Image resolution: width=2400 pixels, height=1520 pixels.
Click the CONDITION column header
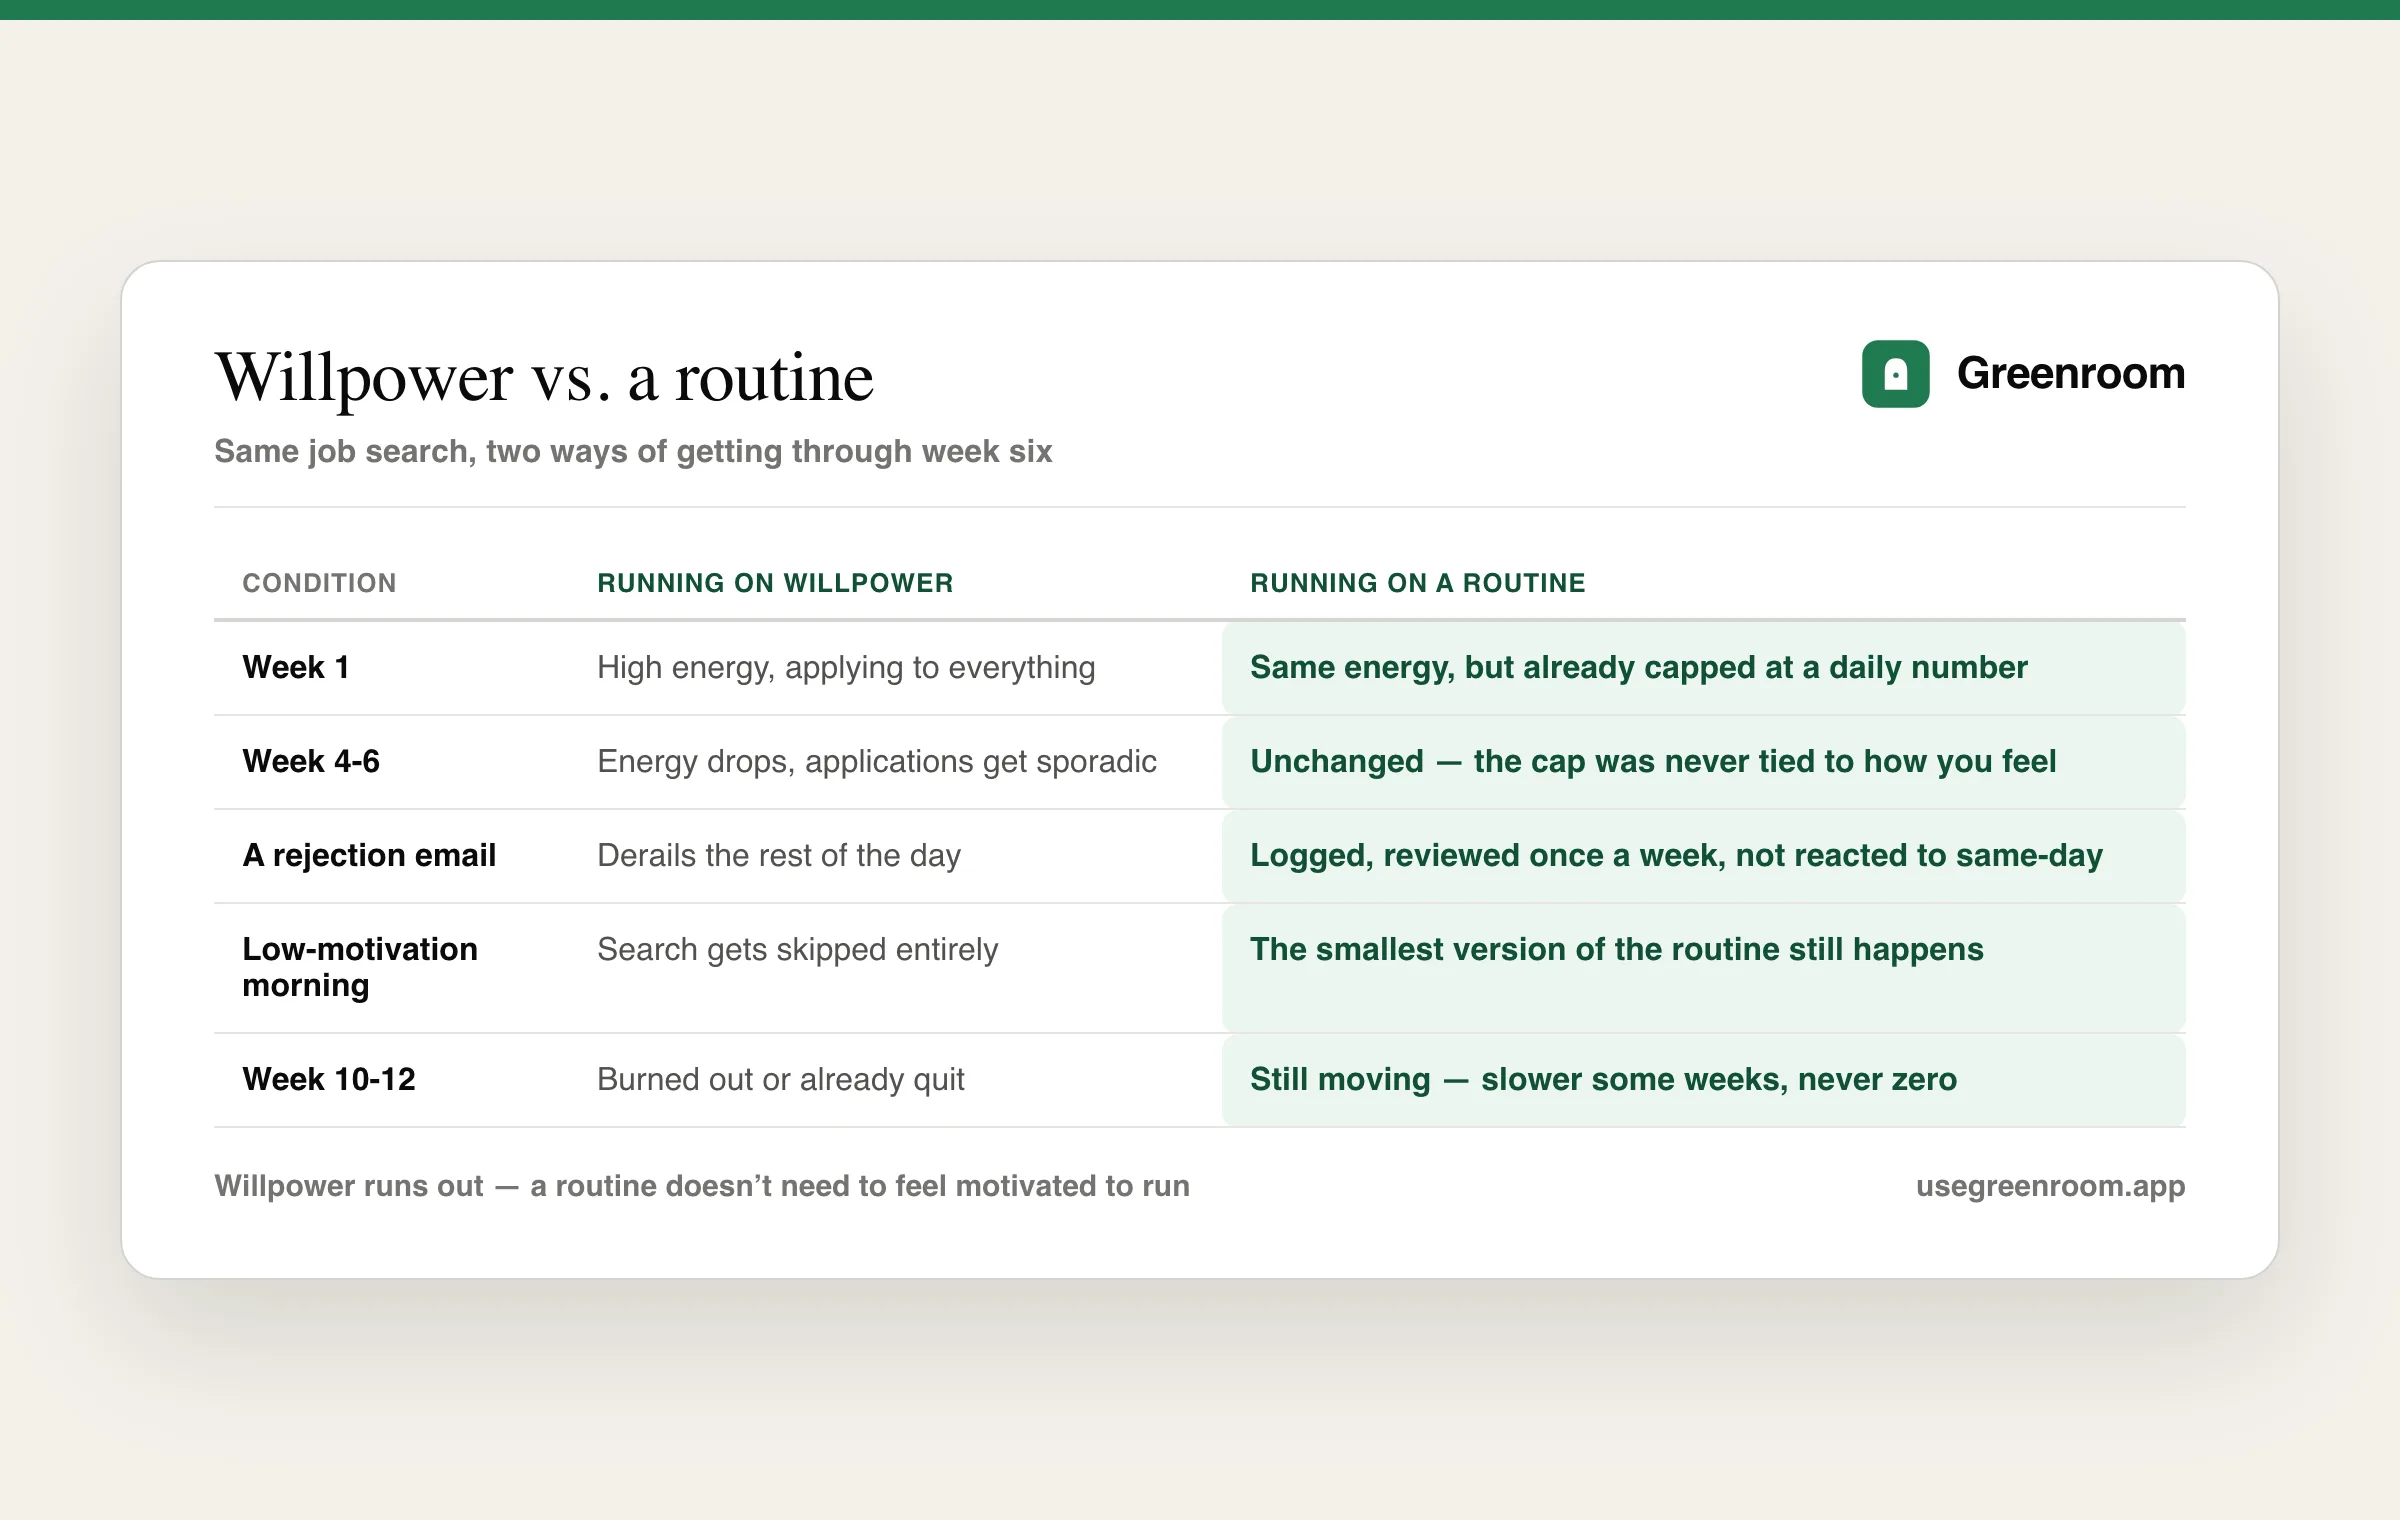(x=320, y=583)
